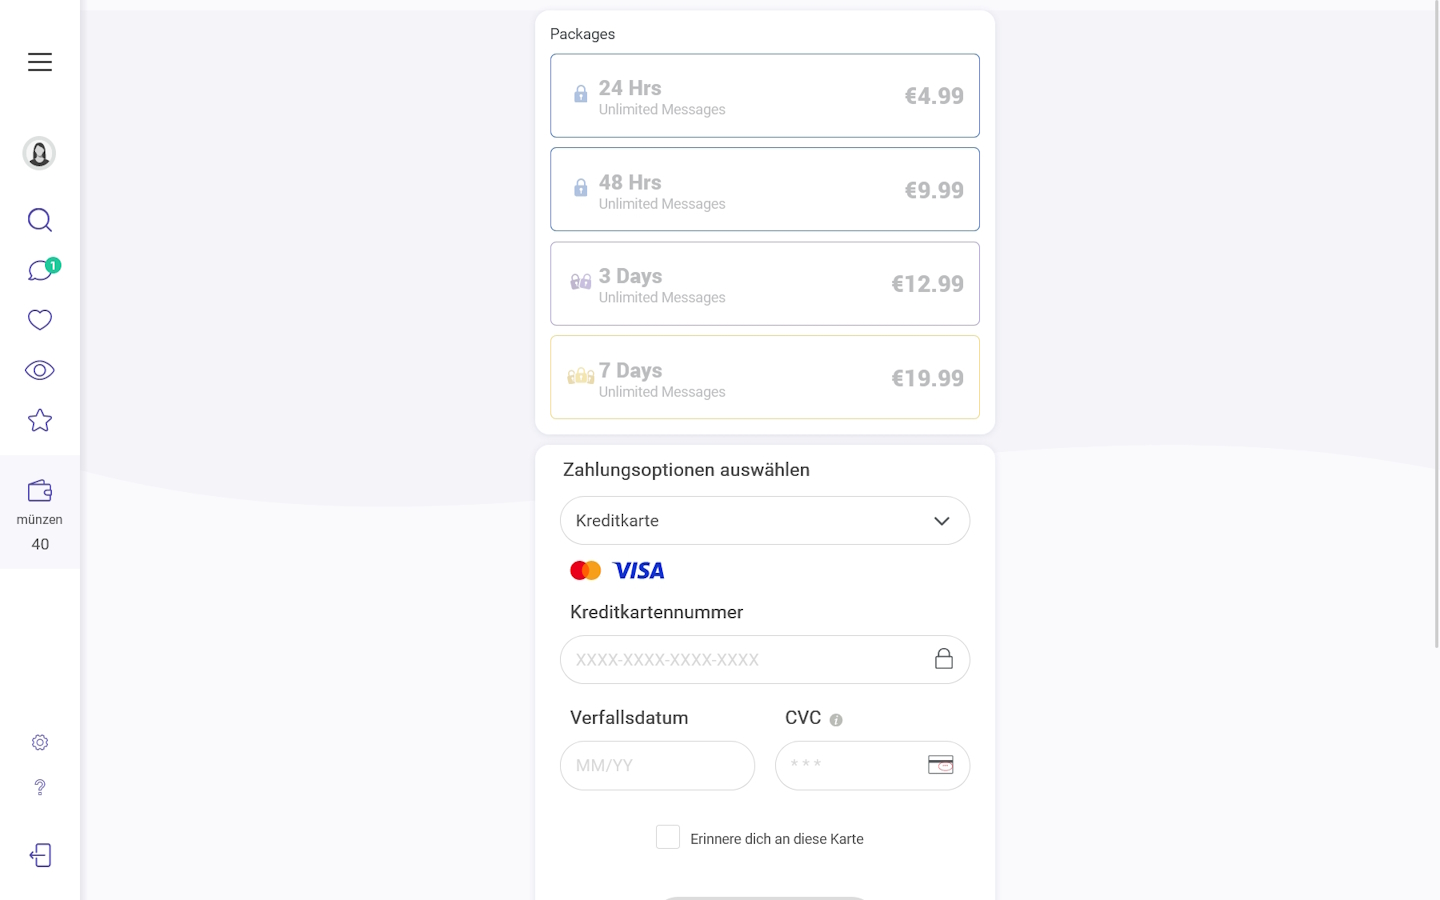
Task: Open the CVC info tooltip
Action: point(837,718)
